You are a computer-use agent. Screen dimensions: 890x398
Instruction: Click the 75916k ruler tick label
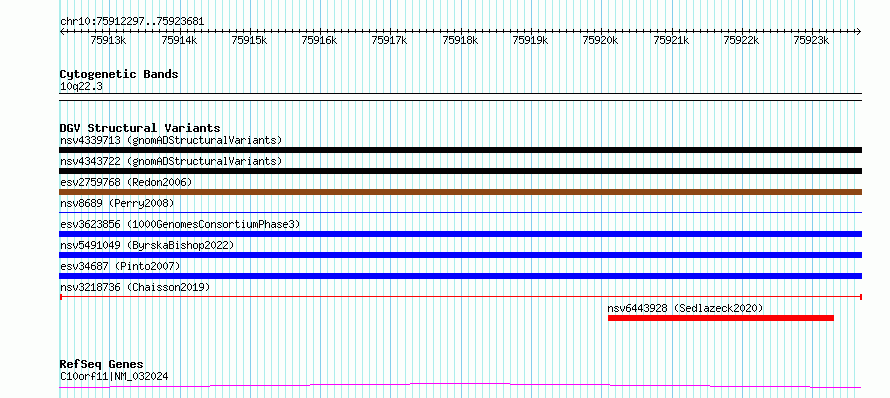click(320, 40)
